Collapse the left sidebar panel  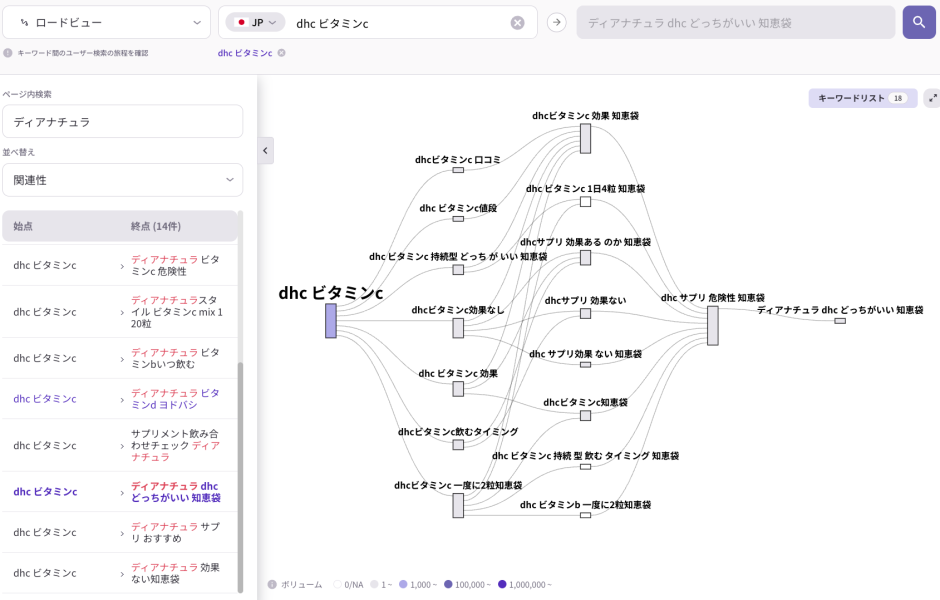coord(265,150)
